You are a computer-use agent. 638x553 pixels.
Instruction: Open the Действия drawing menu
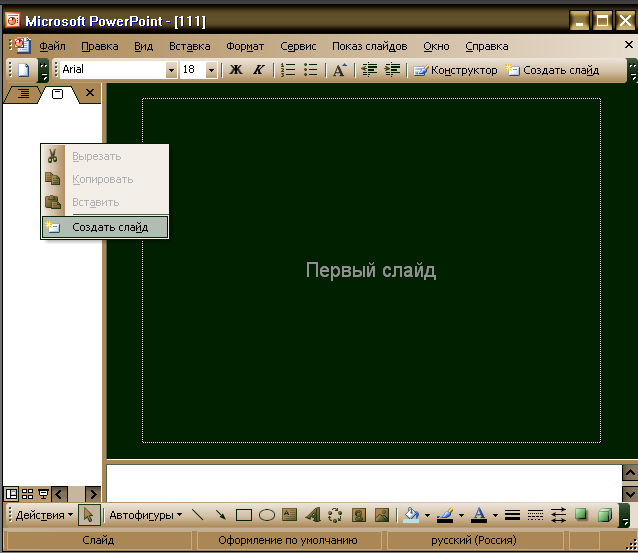click(44, 515)
